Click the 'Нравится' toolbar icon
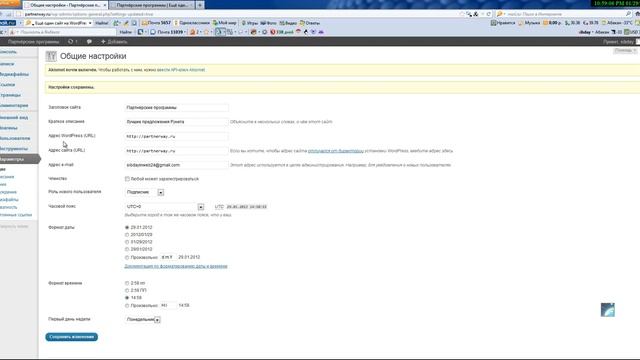The width and height of the screenshot is (640, 360). (x=503, y=23)
